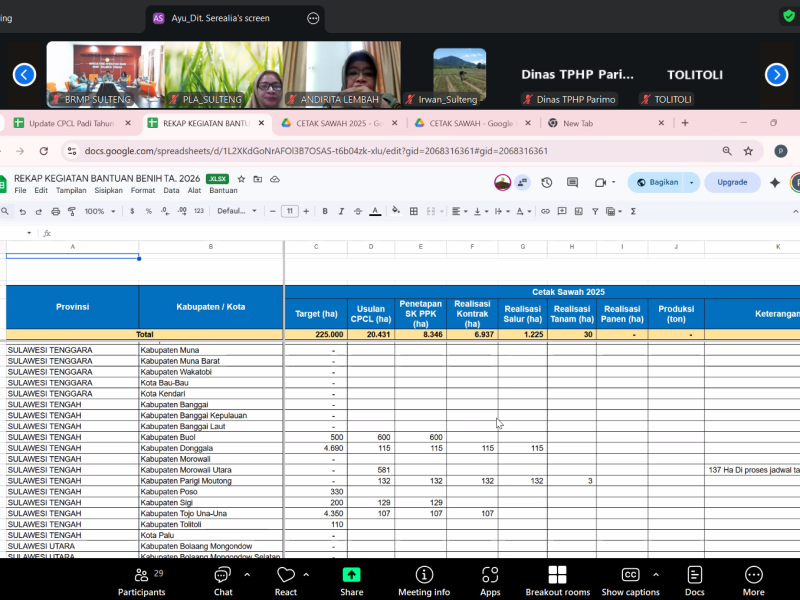Toggle italic formatting in the Sheets toolbar
Image resolution: width=800 pixels, height=600 pixels.
pos(342,211)
